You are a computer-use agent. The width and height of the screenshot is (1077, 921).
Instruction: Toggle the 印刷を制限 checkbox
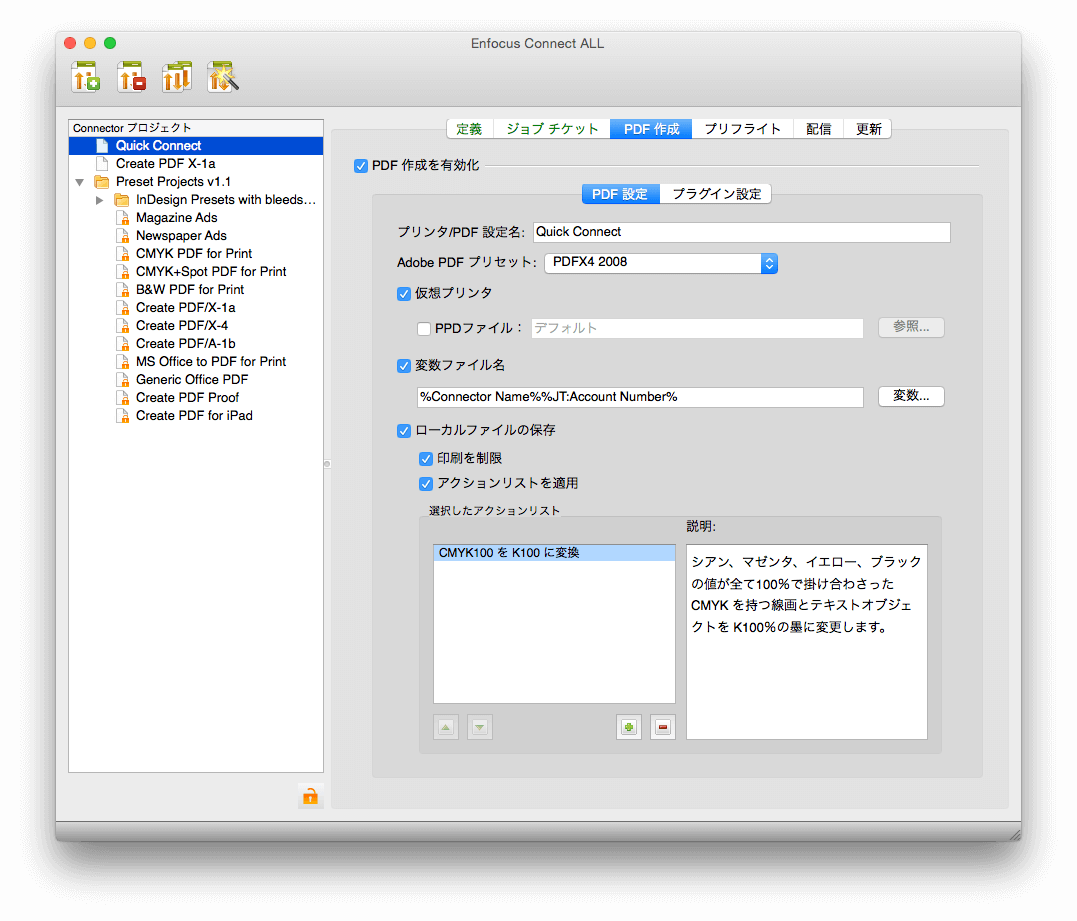(426, 459)
